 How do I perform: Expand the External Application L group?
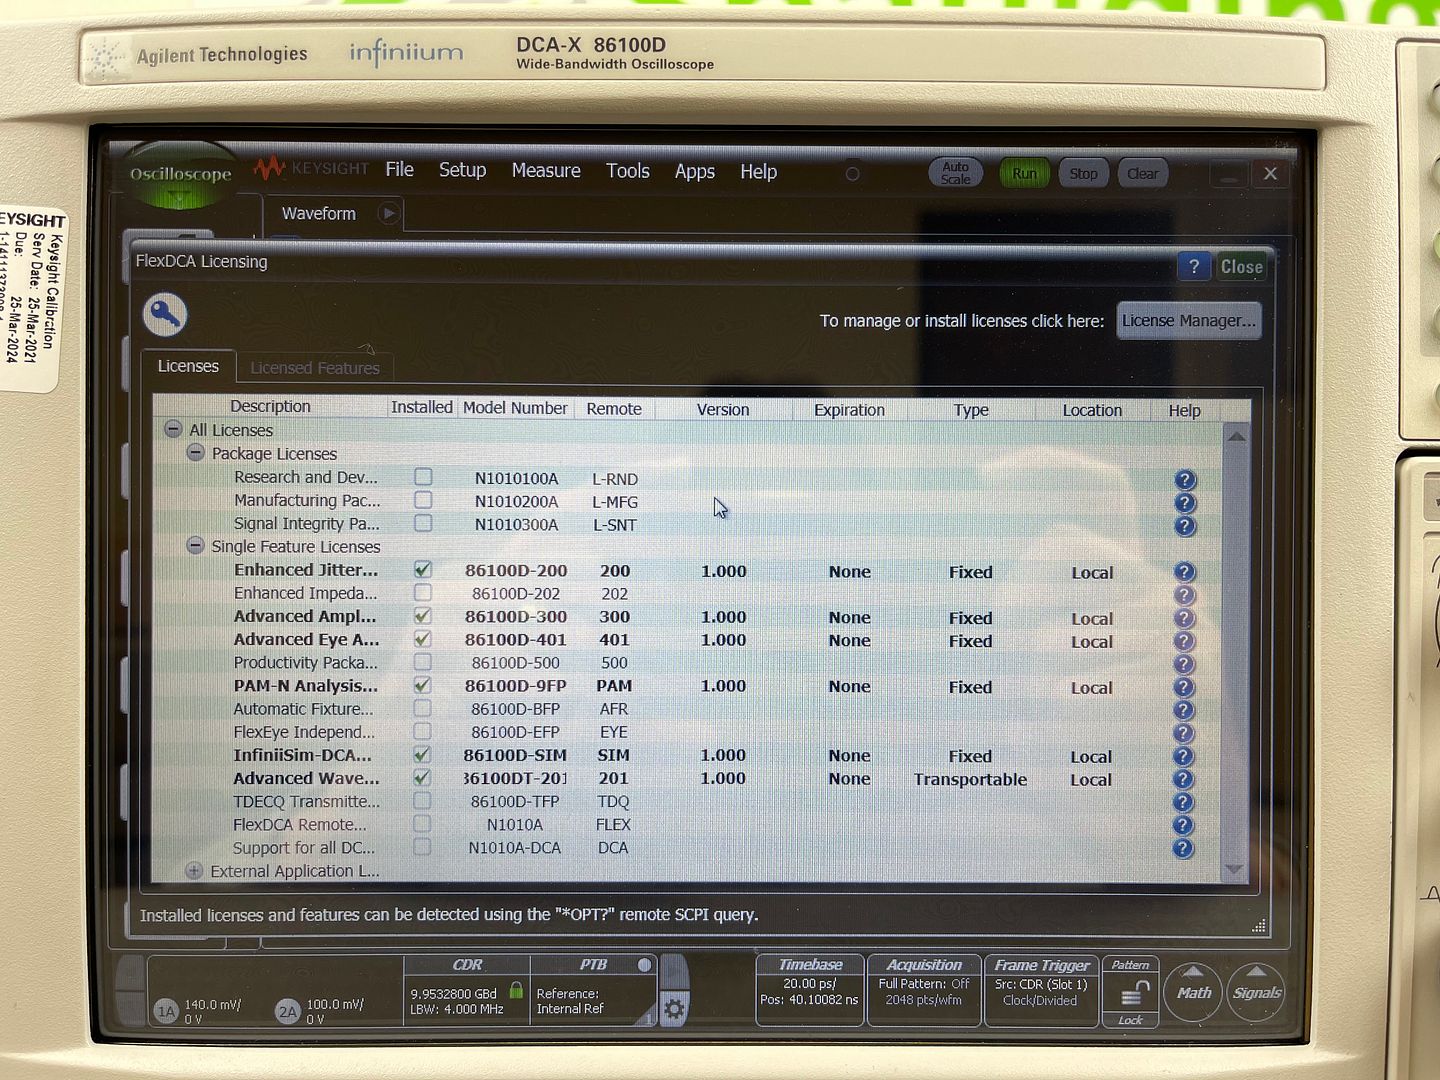click(194, 871)
